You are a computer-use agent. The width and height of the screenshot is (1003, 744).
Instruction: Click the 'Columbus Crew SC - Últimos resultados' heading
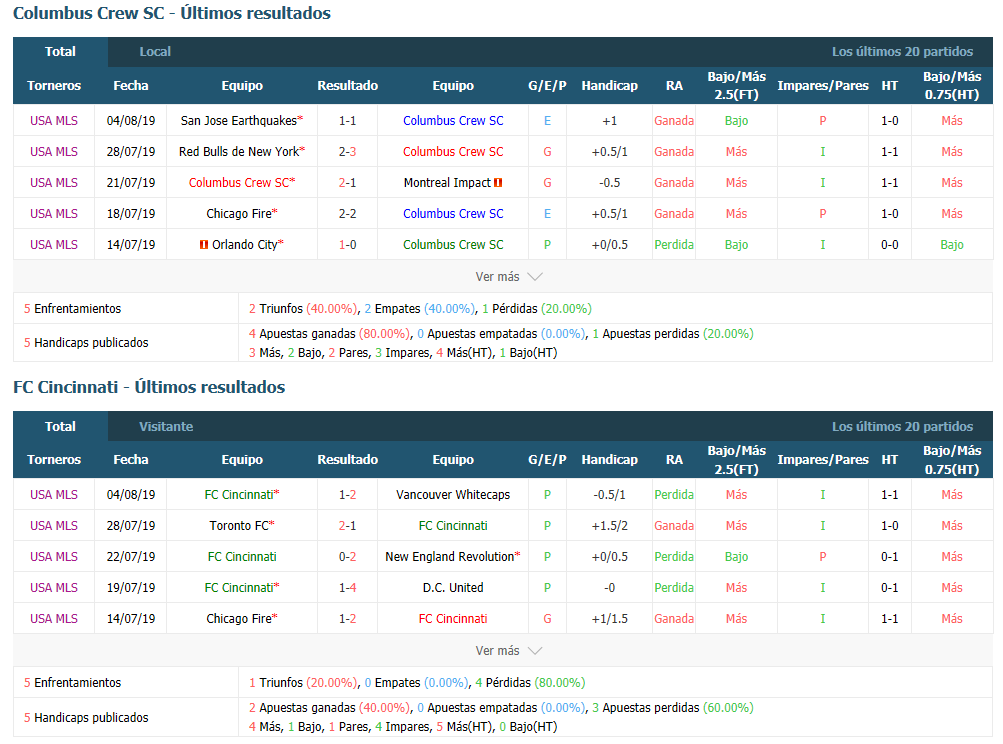[x=172, y=13]
